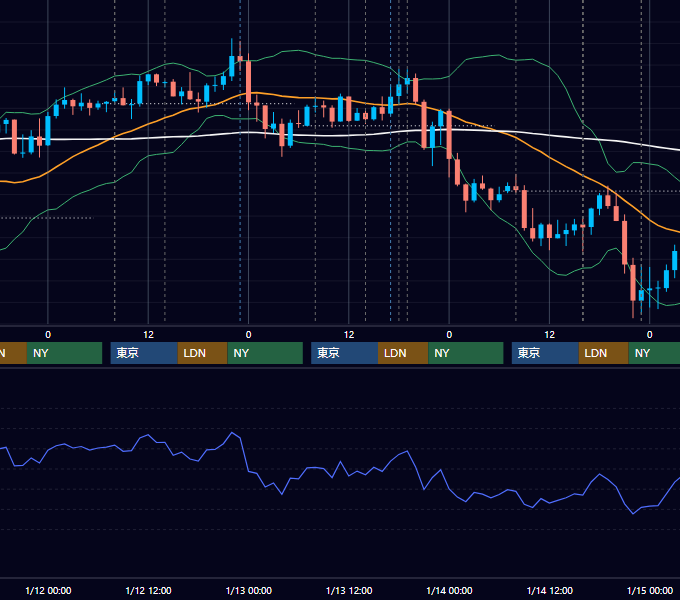Select the long red candle at 1/14 00:00

[449, 135]
